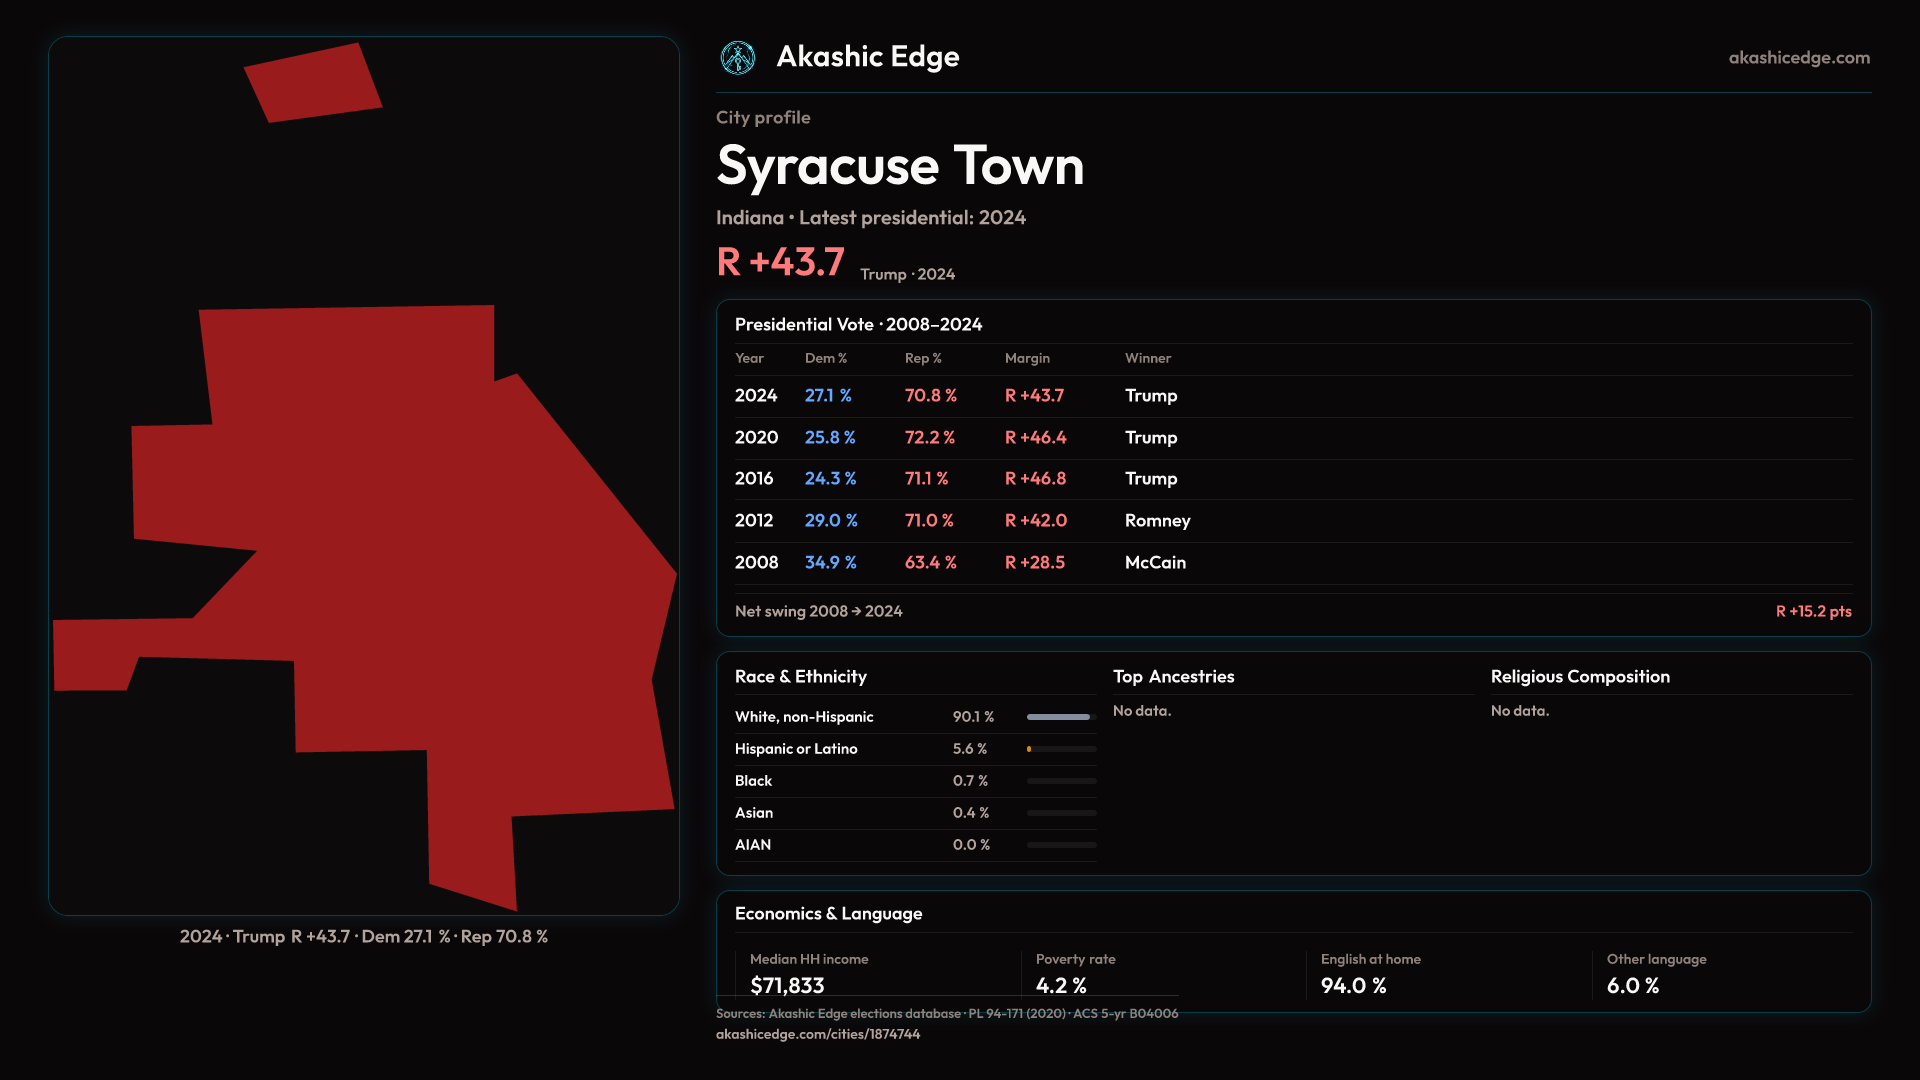
Task: Click English at home 94.0 % stat
Action: [x=1353, y=985]
